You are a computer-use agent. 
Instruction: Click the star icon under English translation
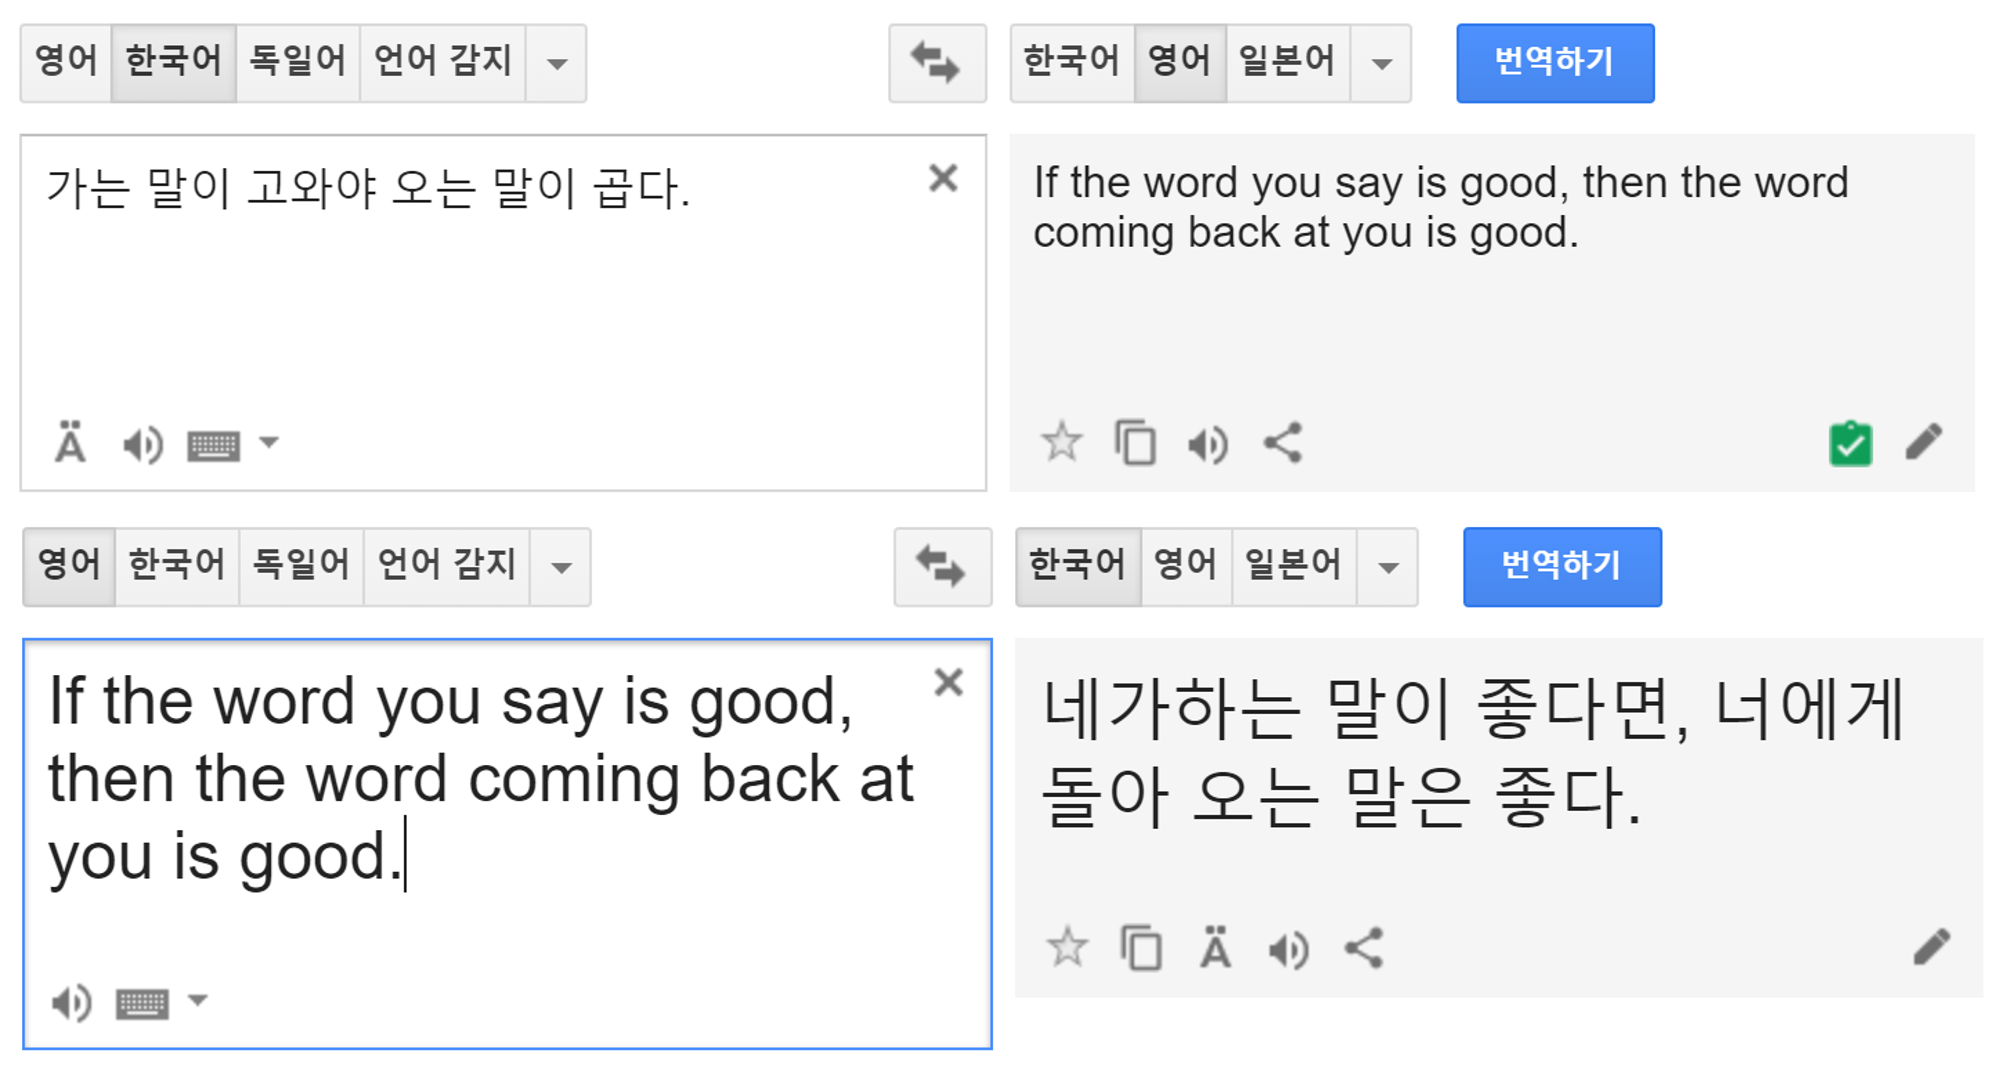coord(1061,442)
